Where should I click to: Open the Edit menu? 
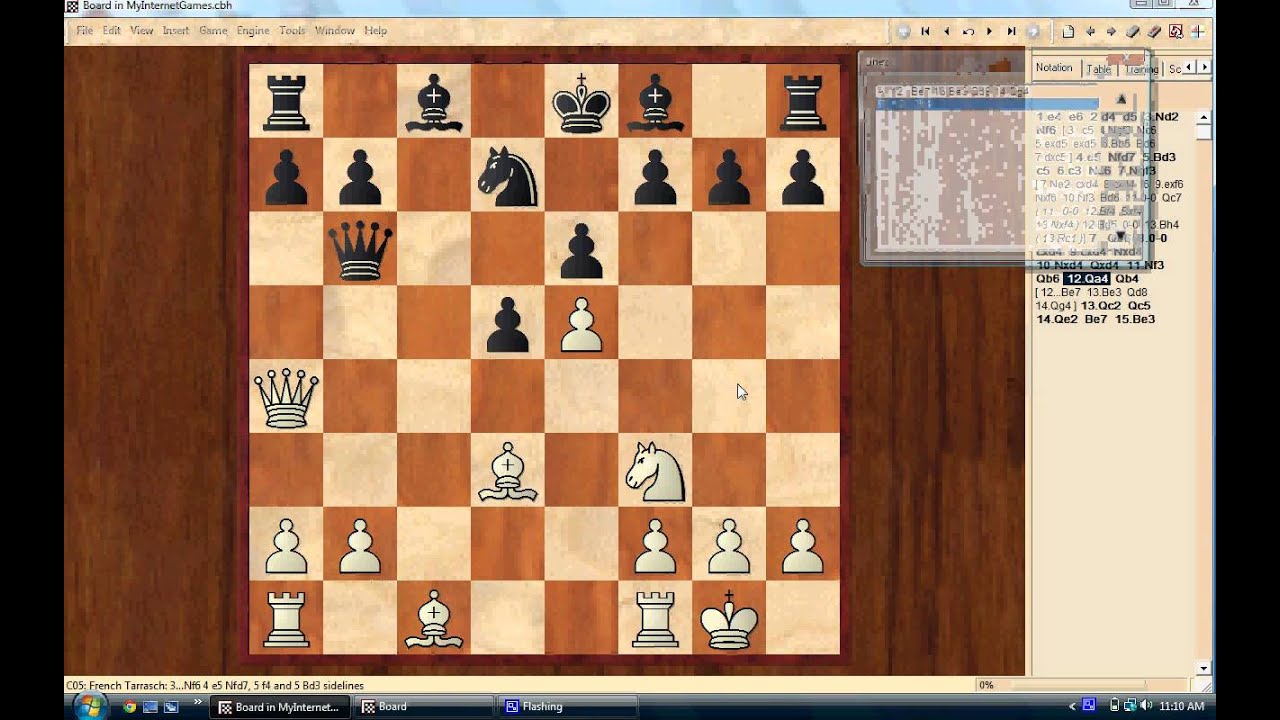112,31
